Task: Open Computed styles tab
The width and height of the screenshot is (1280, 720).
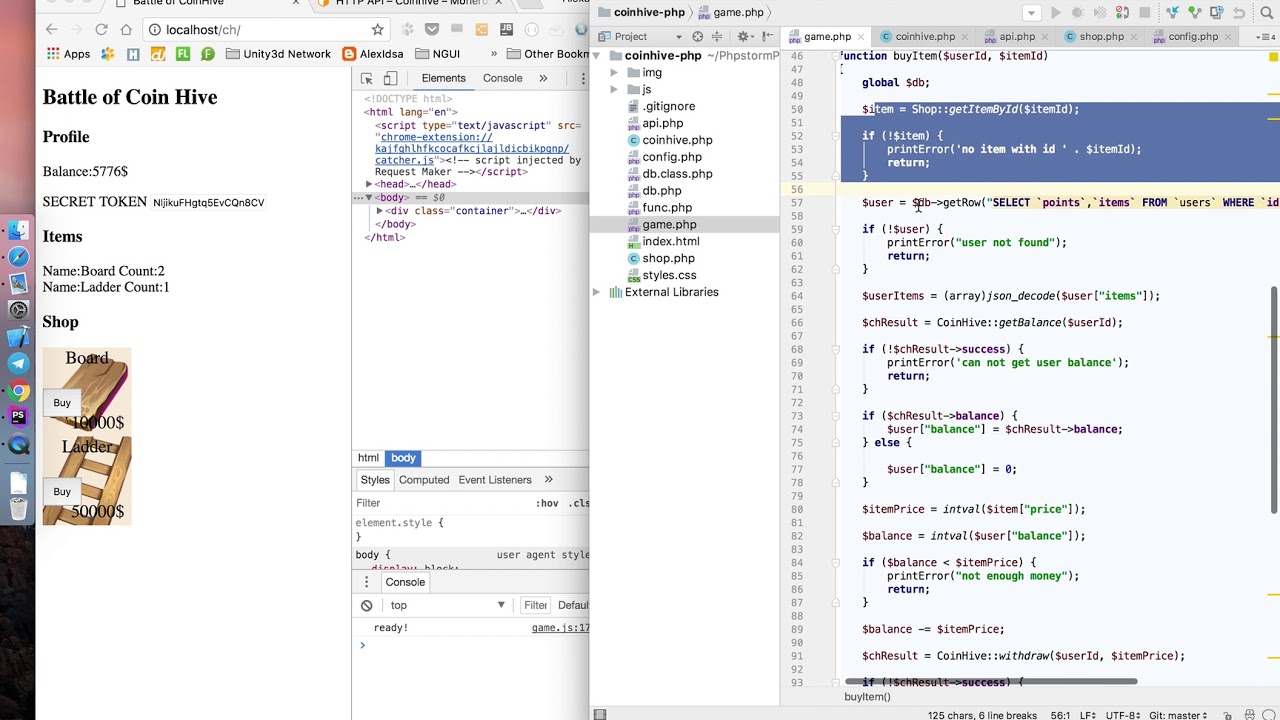Action: (x=424, y=480)
